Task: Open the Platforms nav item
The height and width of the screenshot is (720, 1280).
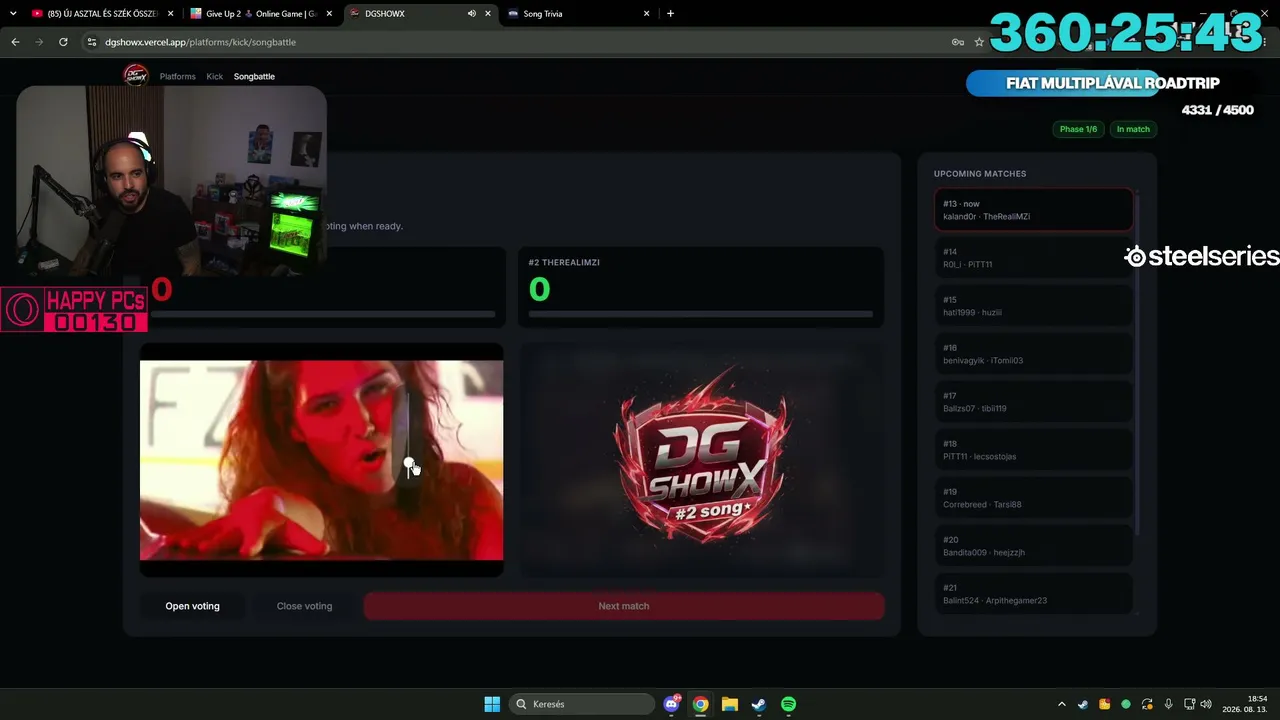Action: 178,76
